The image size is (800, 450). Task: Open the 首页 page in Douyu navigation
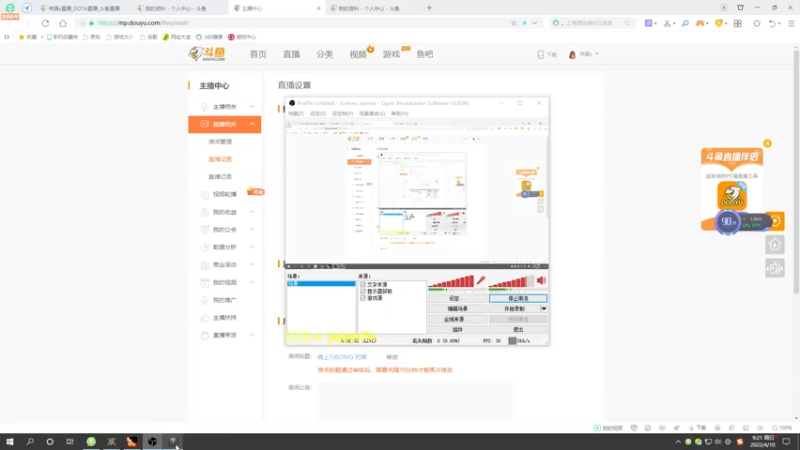coord(258,54)
